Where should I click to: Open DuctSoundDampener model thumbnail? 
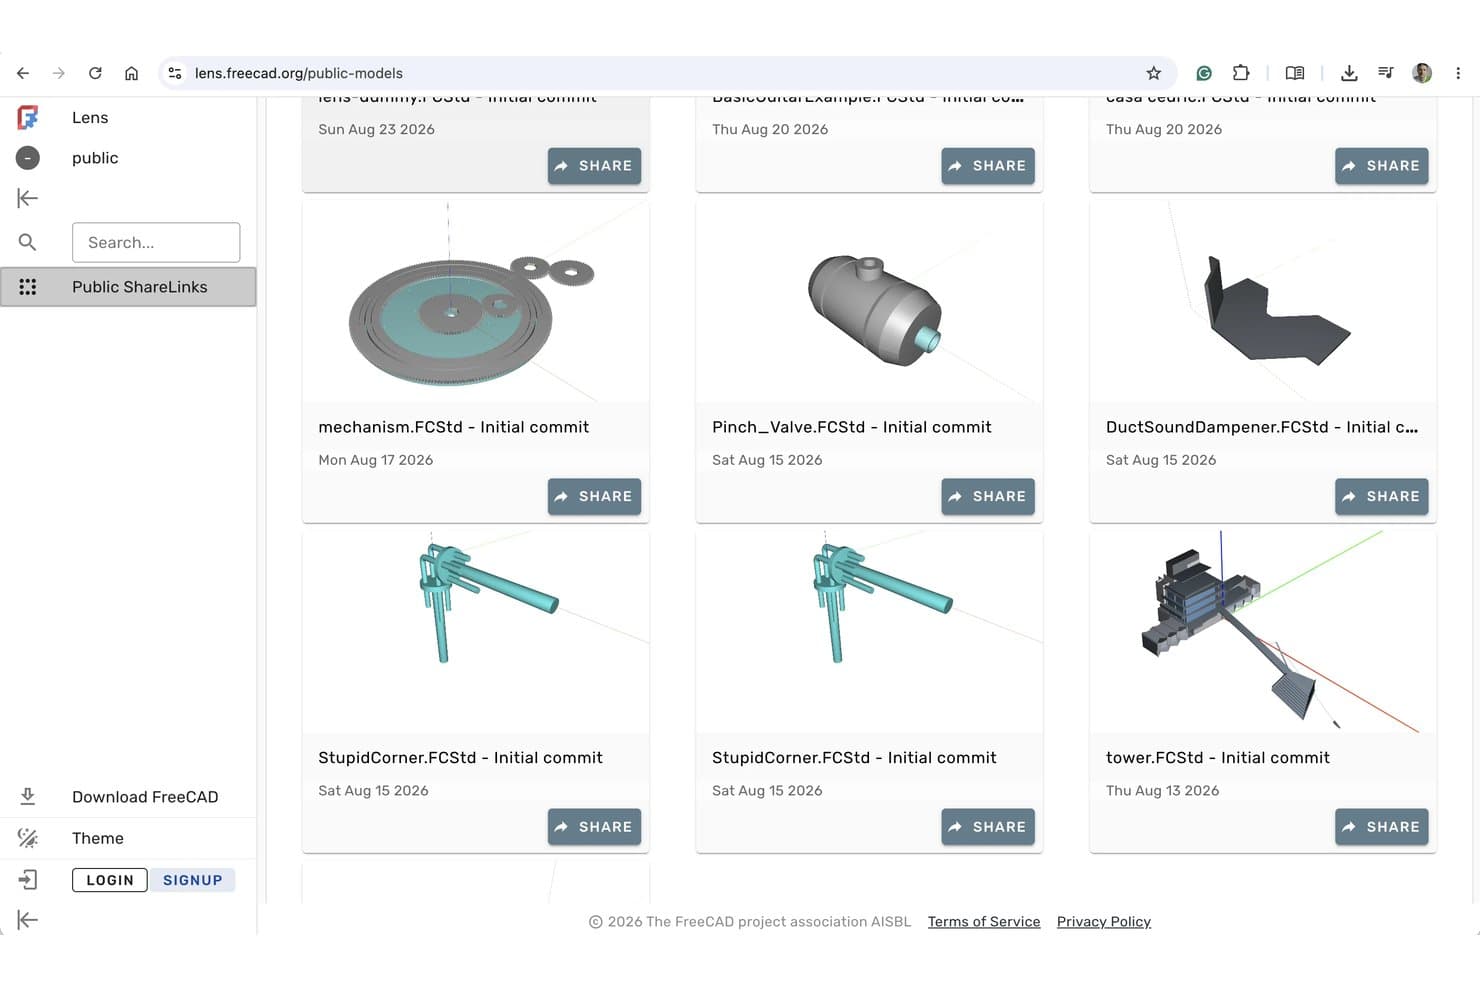click(x=1263, y=301)
